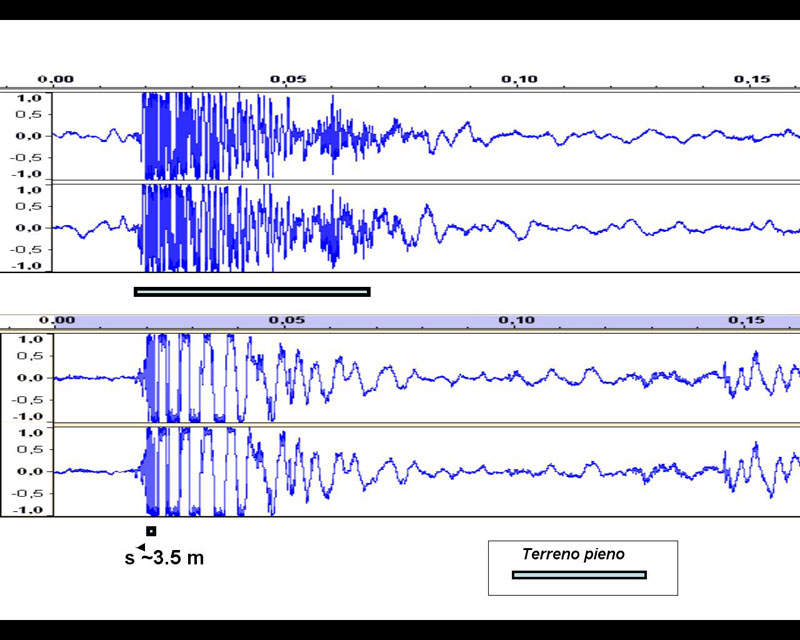The height and width of the screenshot is (640, 800).
Task: Click the 0.05 mark on the upper time ruler
Action: click(287, 79)
